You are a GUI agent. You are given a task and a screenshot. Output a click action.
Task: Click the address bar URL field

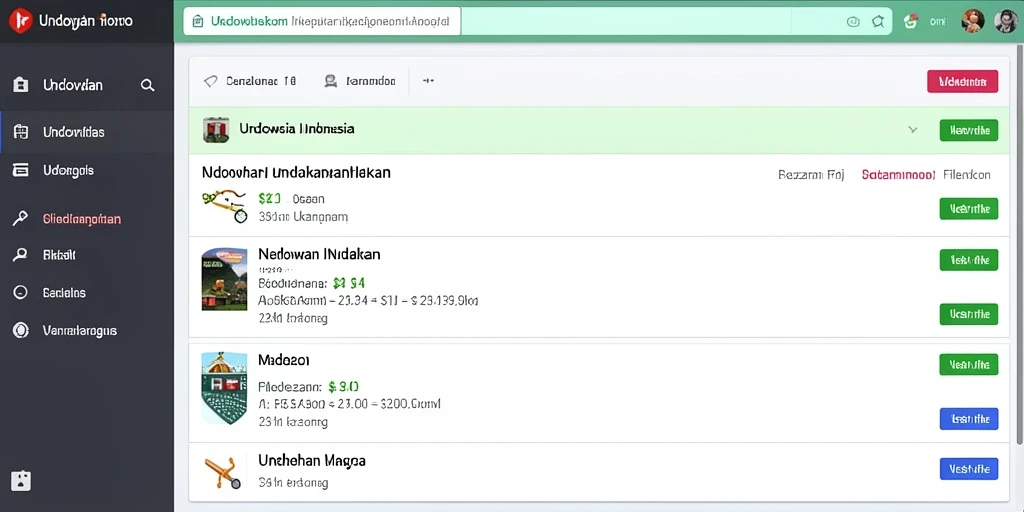coord(322,22)
